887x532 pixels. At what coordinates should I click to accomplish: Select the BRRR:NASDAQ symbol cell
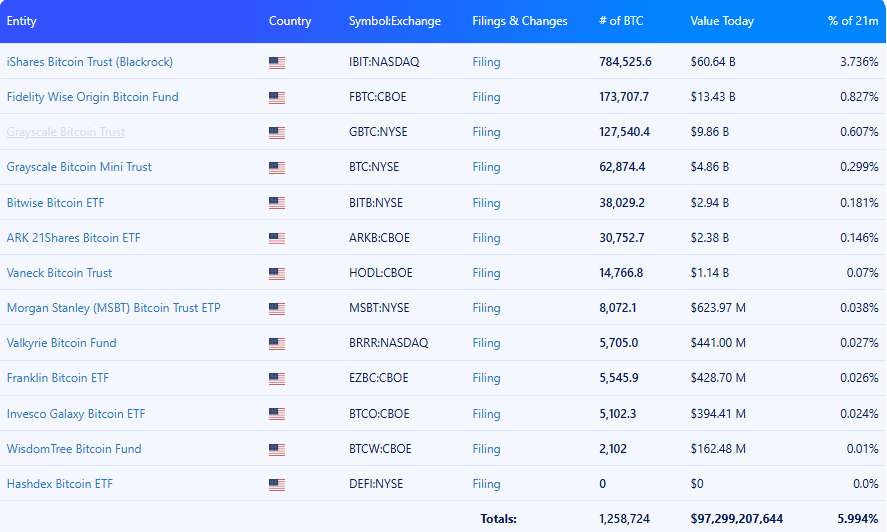(x=389, y=343)
